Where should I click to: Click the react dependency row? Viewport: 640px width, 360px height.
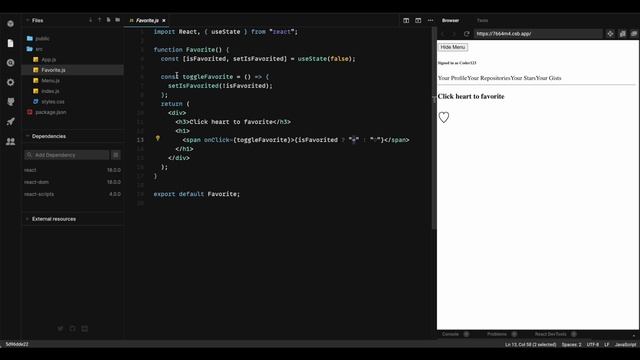coord(73,170)
